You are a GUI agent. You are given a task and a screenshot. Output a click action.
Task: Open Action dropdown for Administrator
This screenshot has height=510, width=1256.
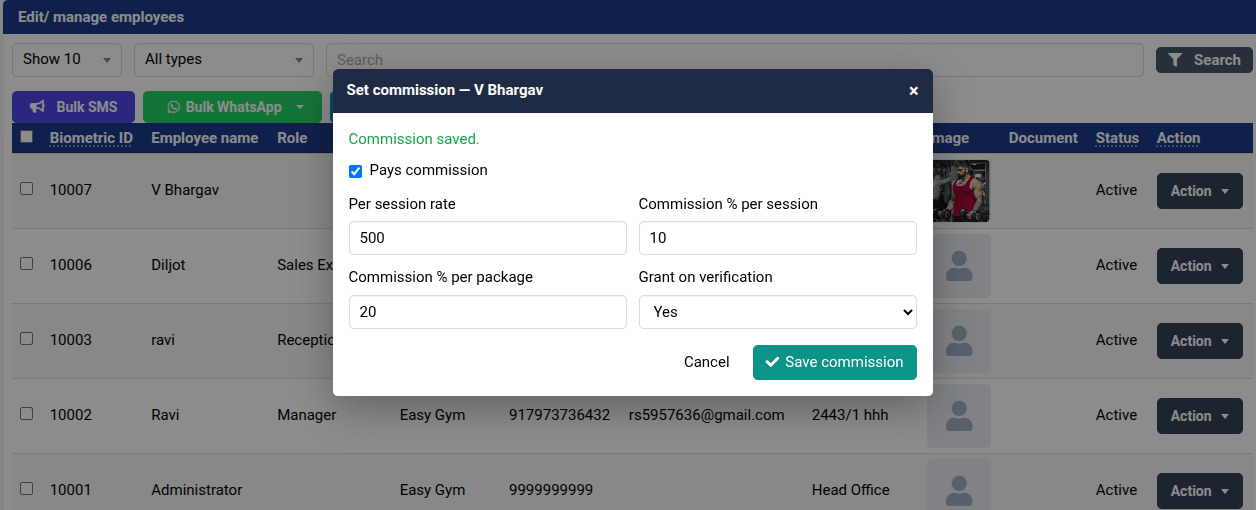pos(1199,491)
